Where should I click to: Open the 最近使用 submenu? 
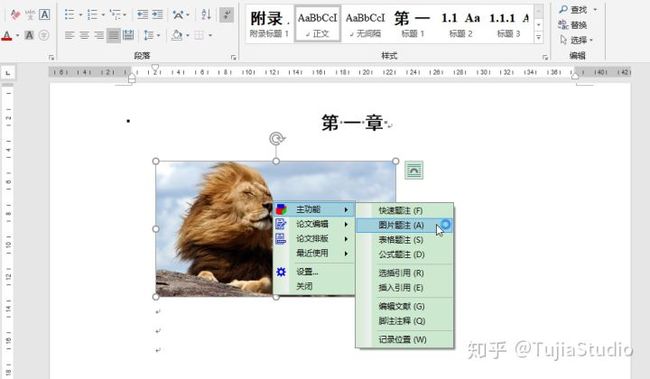point(314,253)
